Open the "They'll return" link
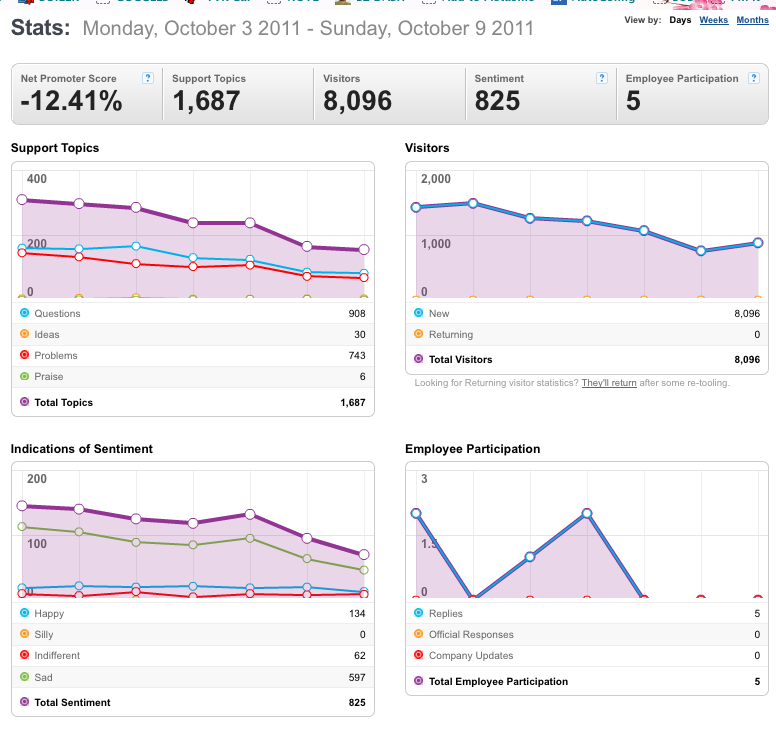Viewport: 776px width, 747px height. click(x=609, y=383)
